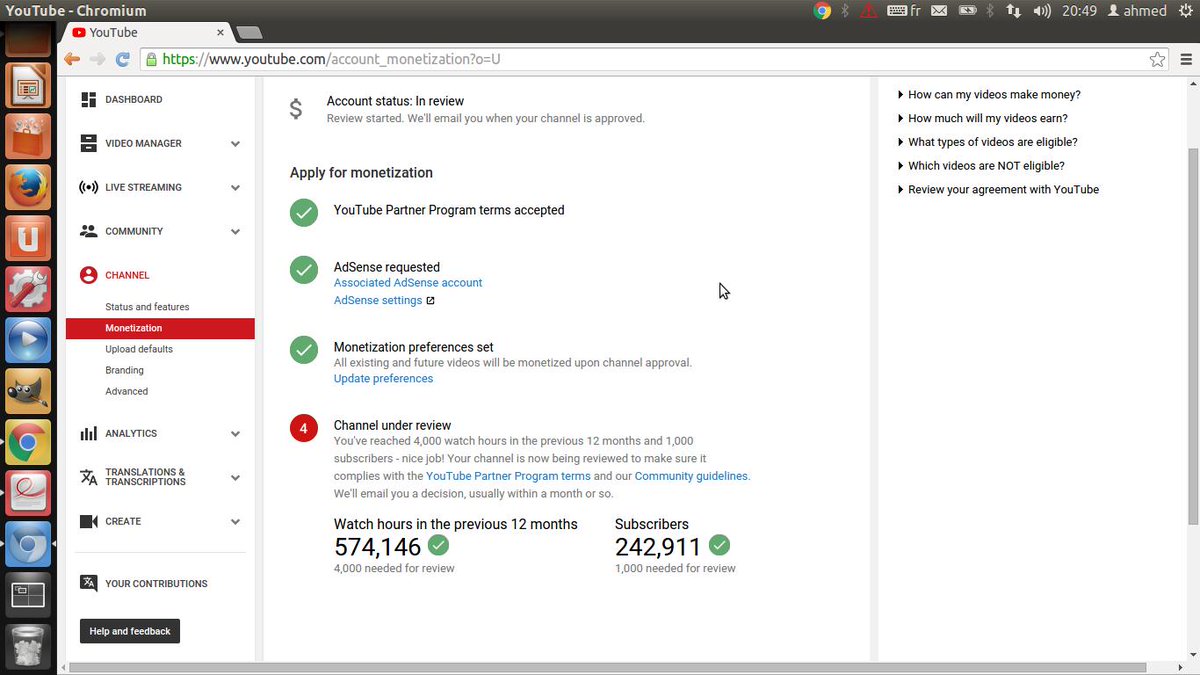Screen dimensions: 1200x675
Task: Open the media player dock icon
Action: (x=28, y=339)
